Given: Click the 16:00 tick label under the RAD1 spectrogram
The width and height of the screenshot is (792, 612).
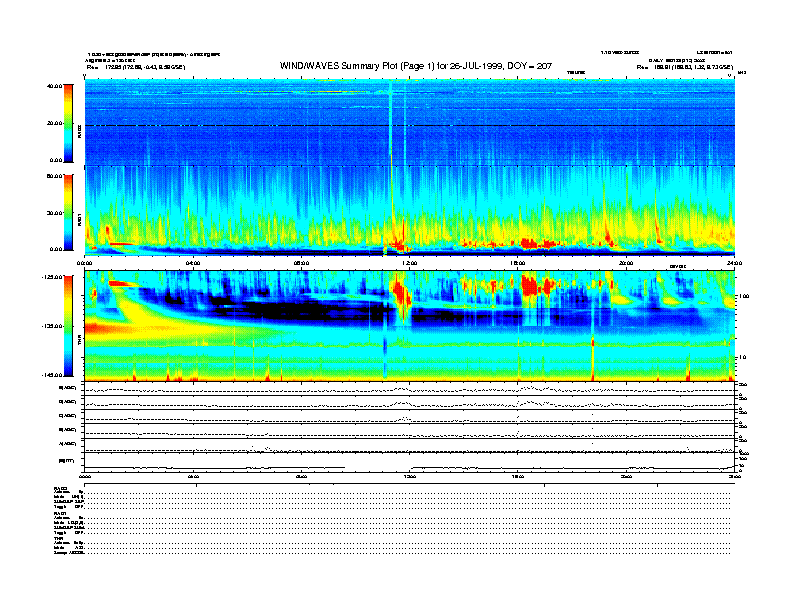Looking at the screenshot, I should [518, 263].
